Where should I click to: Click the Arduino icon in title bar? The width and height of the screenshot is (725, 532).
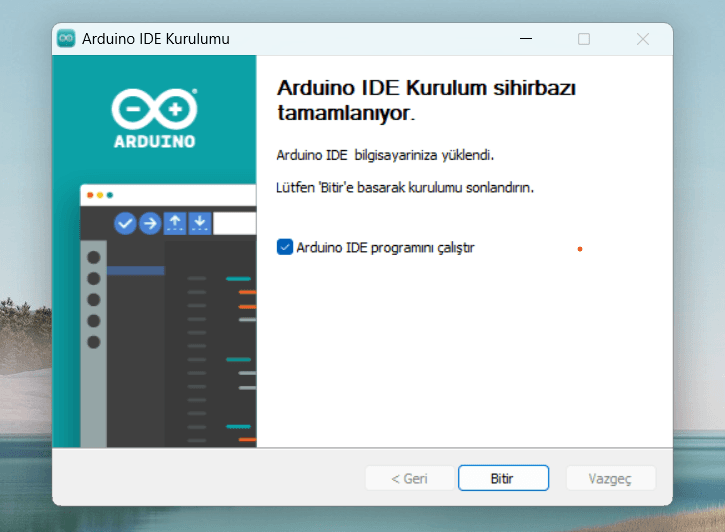[x=66, y=38]
